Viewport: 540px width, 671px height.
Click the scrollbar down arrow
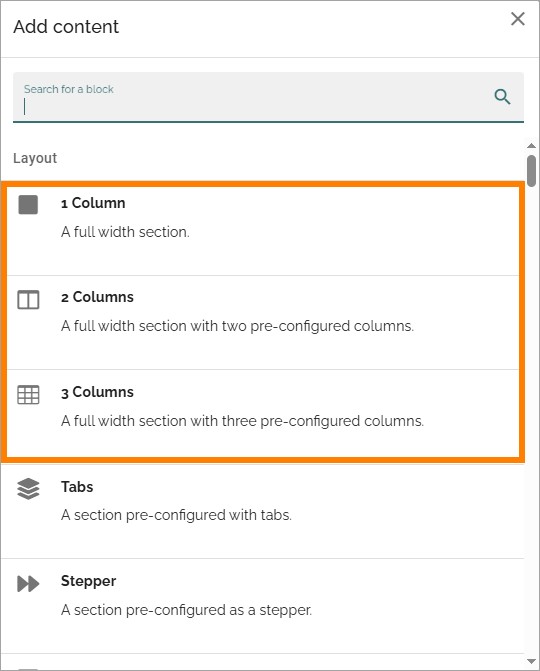(x=531, y=662)
